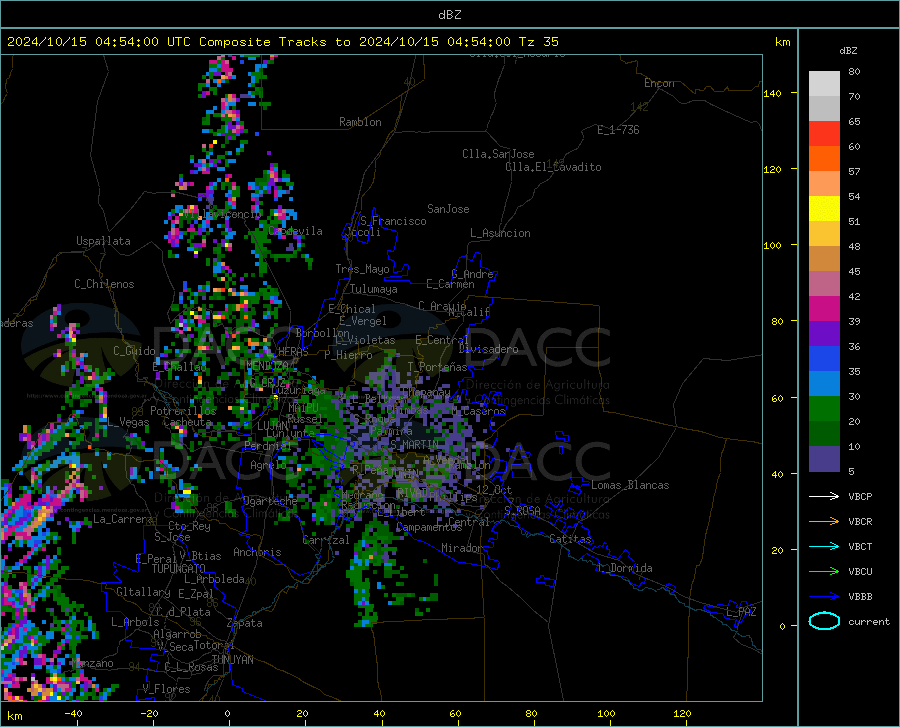
Task: Click the 'Clla.El_Cavadito' map label
Action: (553, 167)
